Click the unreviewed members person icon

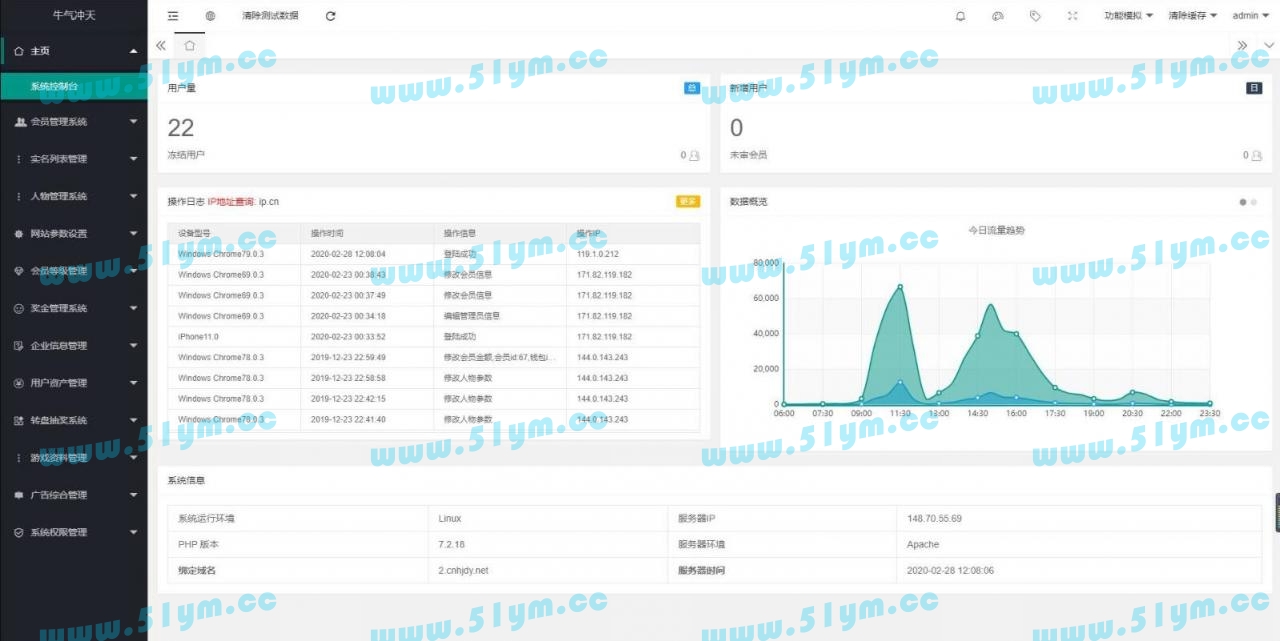point(1257,156)
